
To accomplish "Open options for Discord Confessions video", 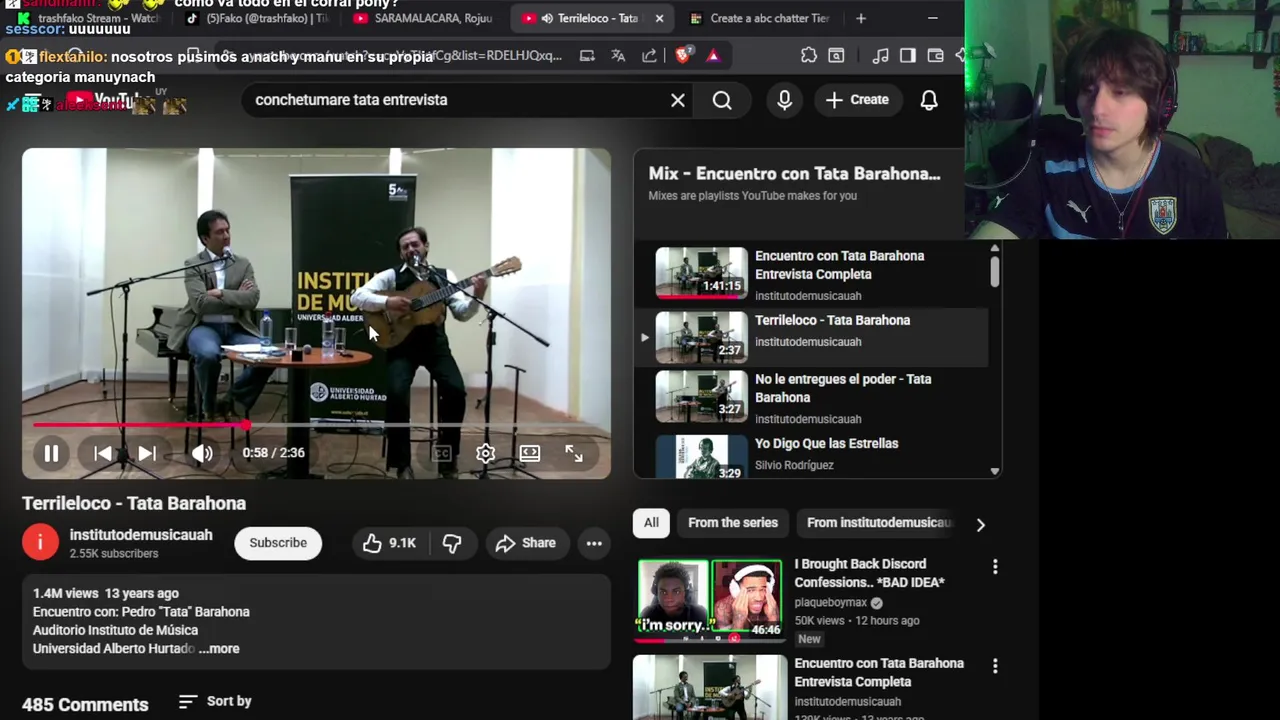I will [995, 567].
